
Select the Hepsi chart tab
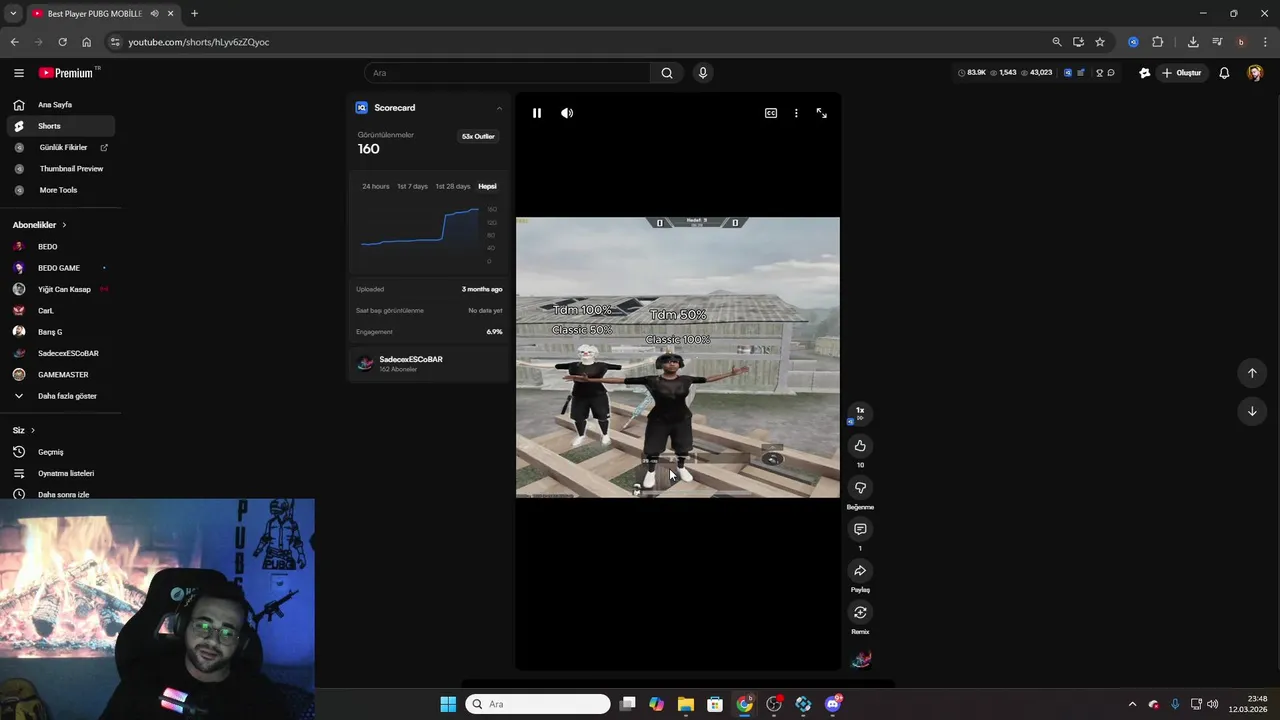[487, 186]
